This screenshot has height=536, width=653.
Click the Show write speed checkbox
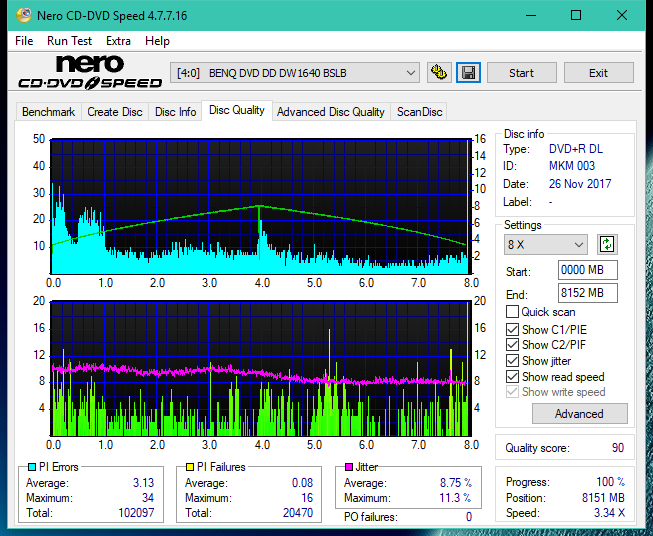point(512,392)
